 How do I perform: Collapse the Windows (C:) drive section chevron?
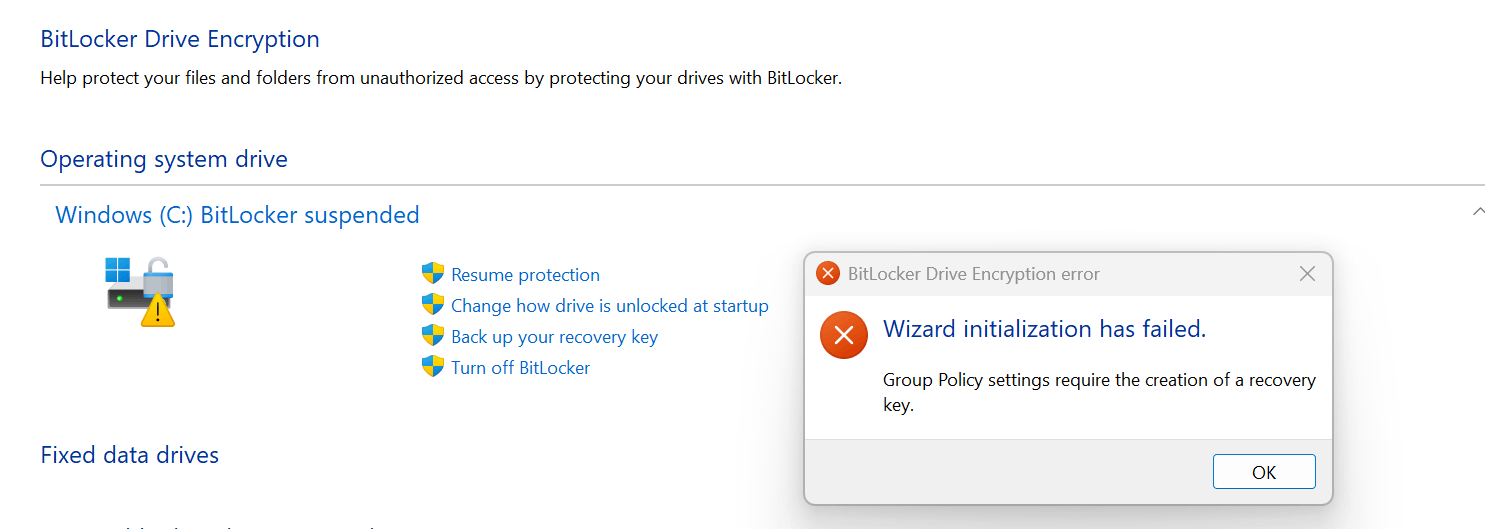(1478, 211)
